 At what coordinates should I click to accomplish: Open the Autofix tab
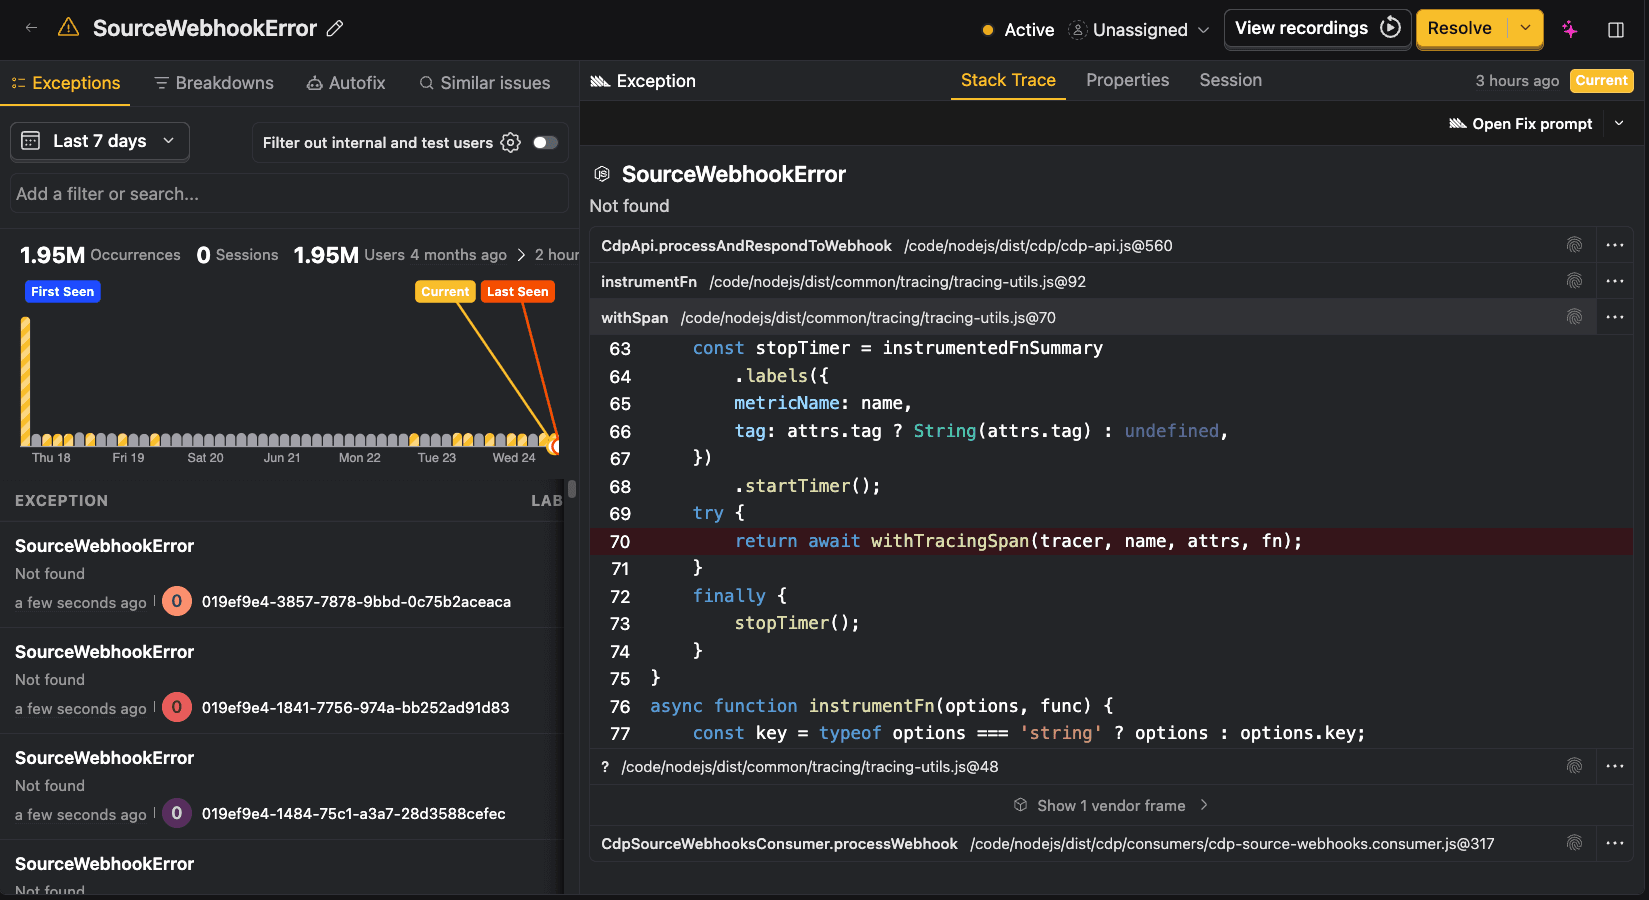coord(346,83)
